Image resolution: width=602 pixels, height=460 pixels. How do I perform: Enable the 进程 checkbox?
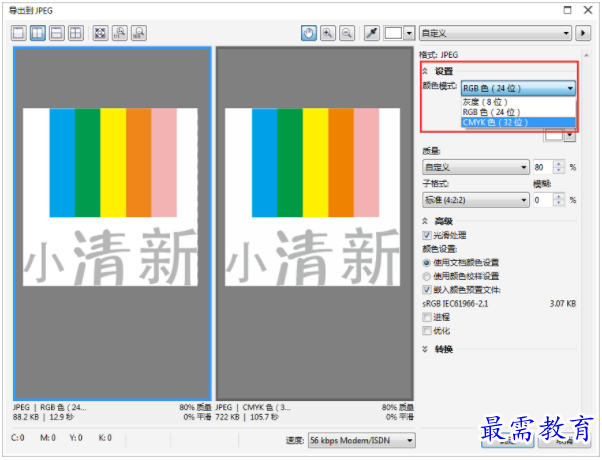point(427,317)
